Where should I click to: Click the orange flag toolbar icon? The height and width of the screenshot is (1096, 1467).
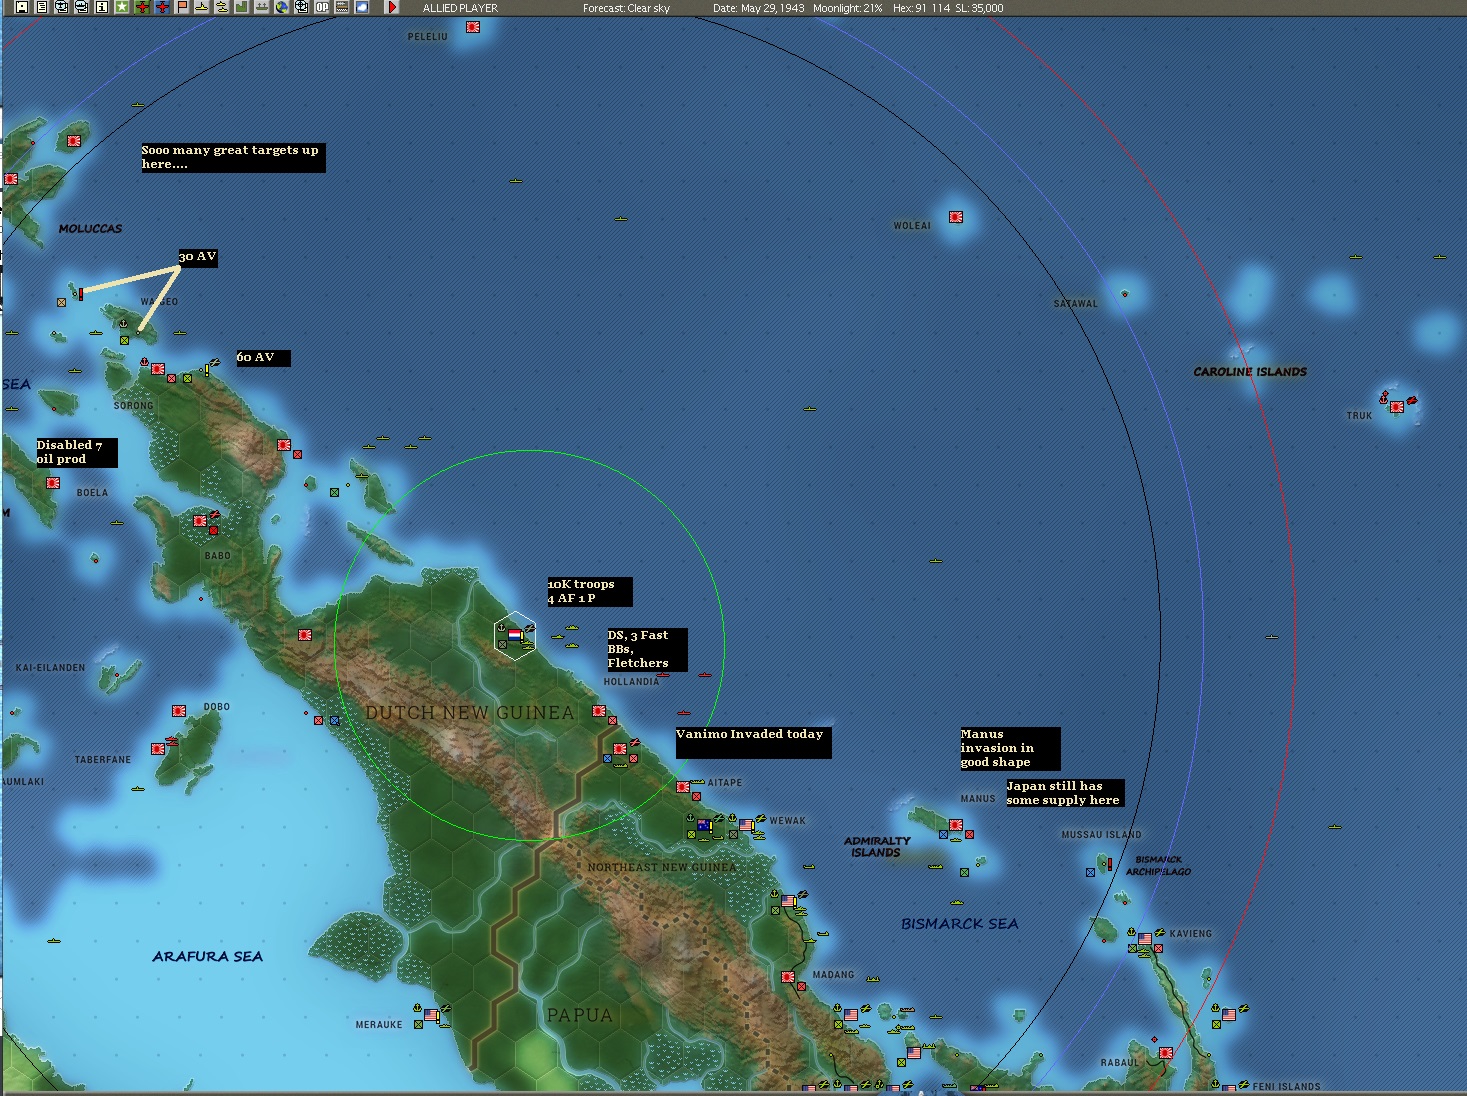point(182,7)
